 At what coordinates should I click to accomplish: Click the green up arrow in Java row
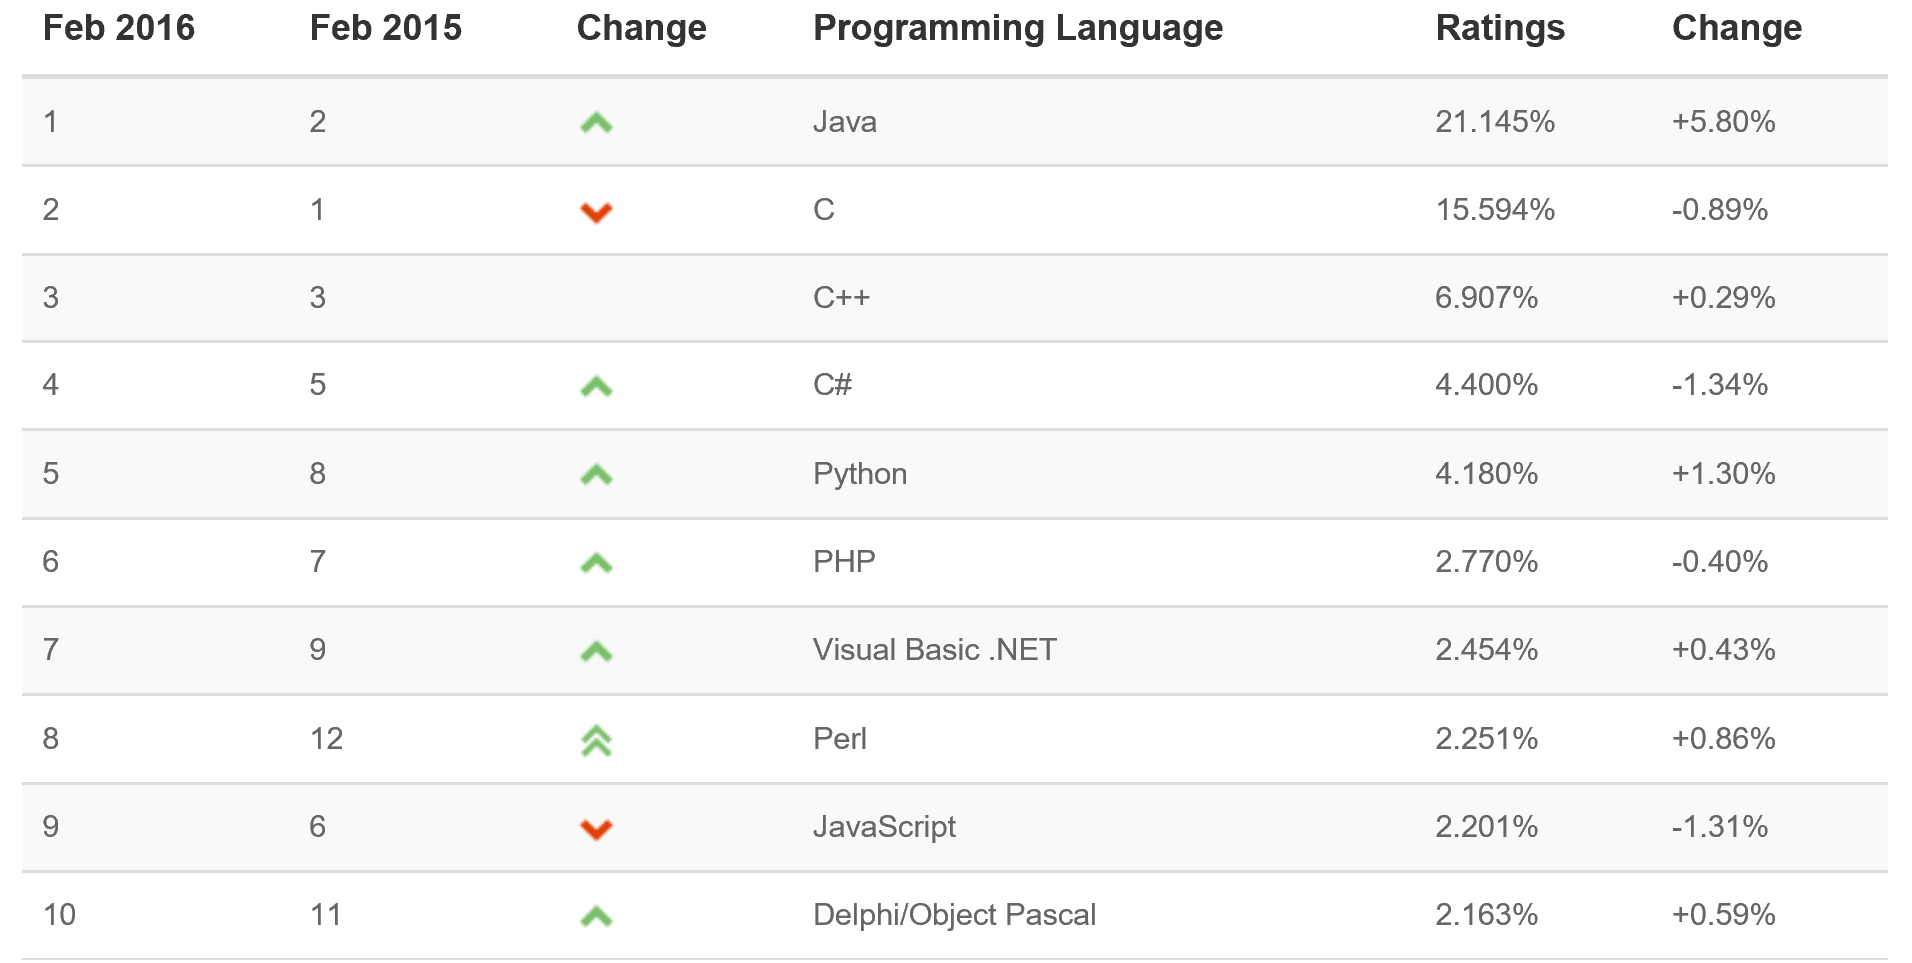596,124
